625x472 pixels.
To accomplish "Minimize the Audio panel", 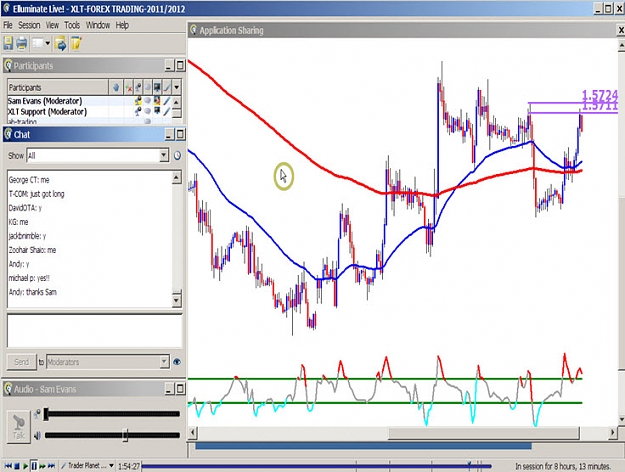I will 169,389.
